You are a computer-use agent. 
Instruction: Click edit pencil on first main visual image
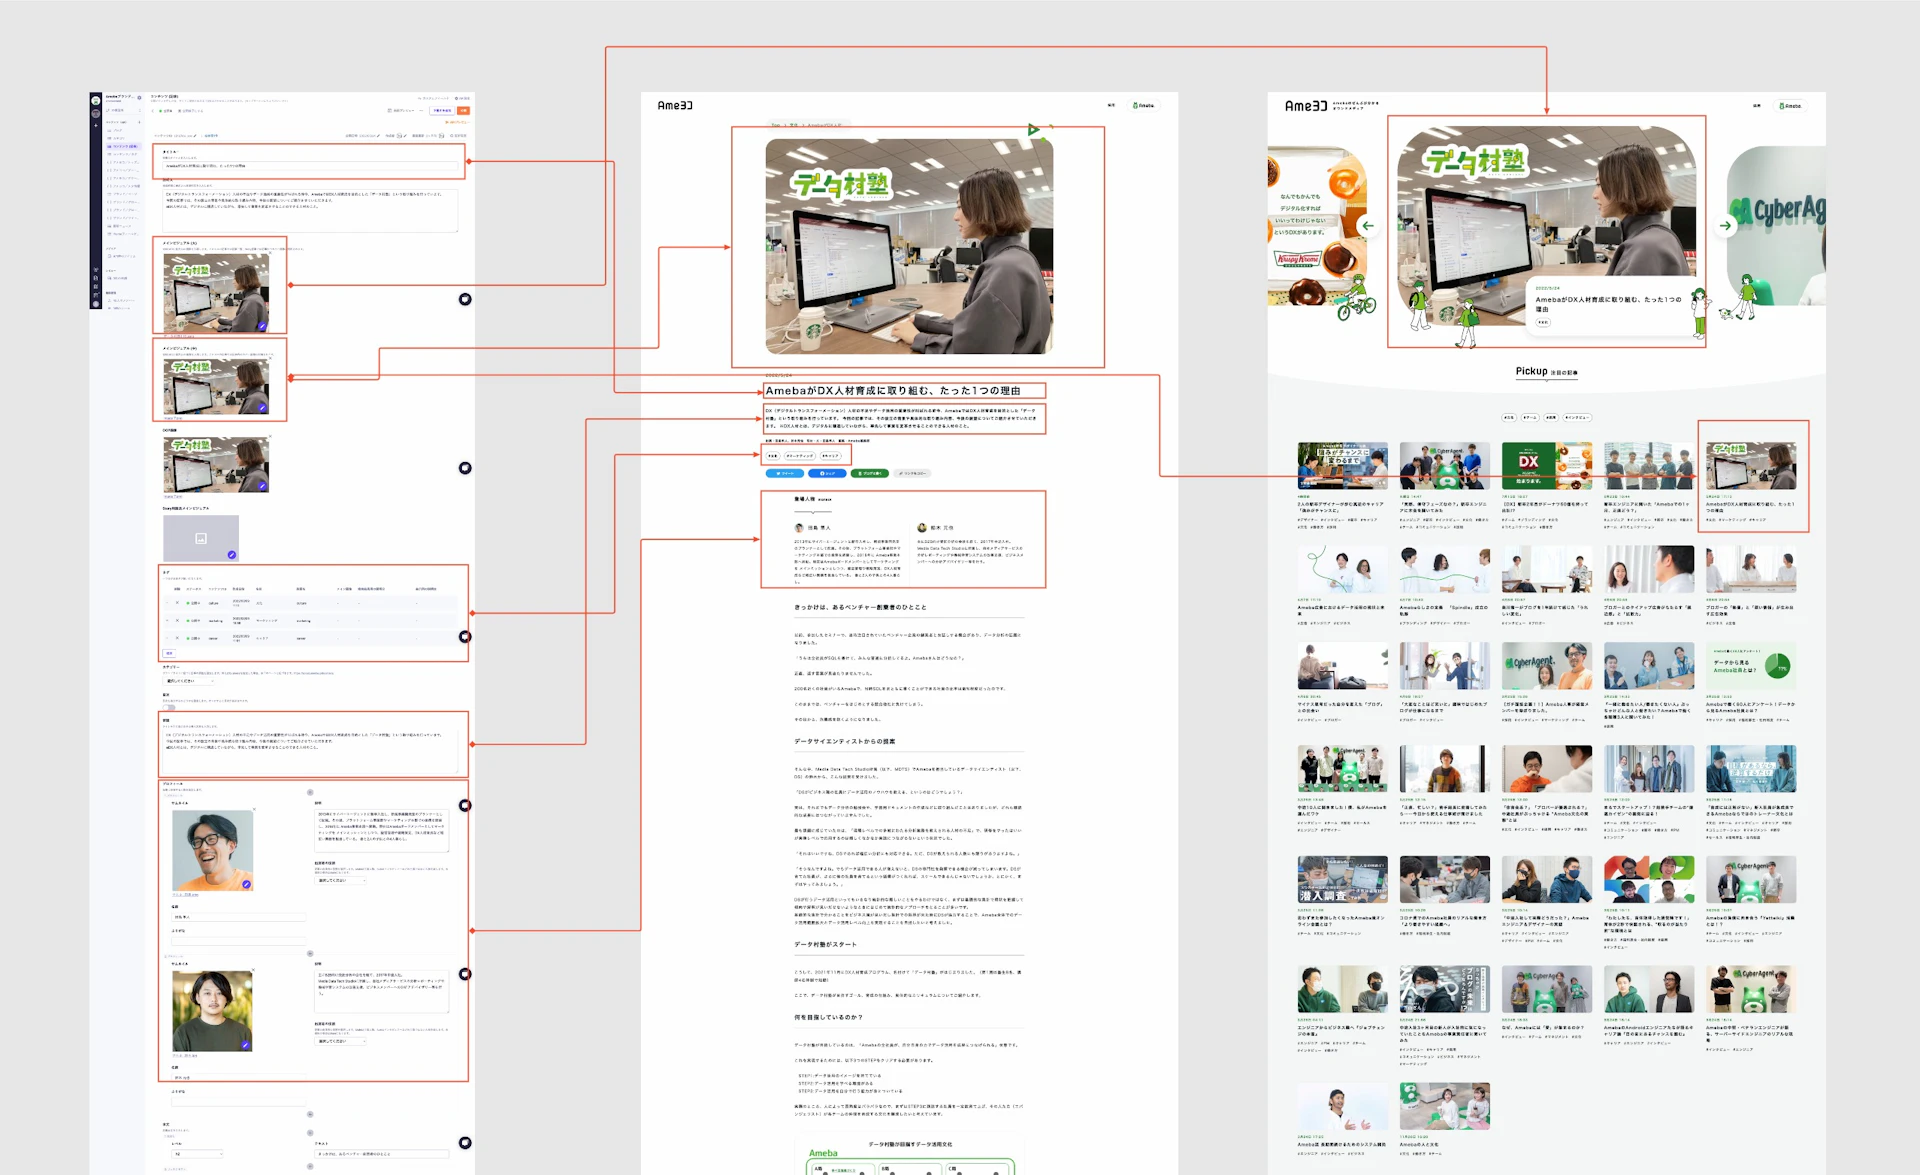(263, 326)
